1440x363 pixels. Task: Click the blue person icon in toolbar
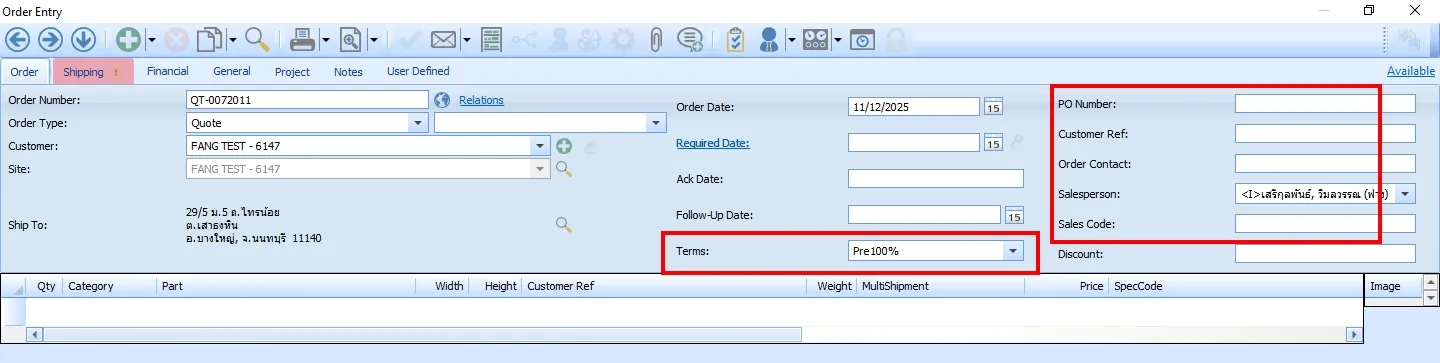(769, 40)
